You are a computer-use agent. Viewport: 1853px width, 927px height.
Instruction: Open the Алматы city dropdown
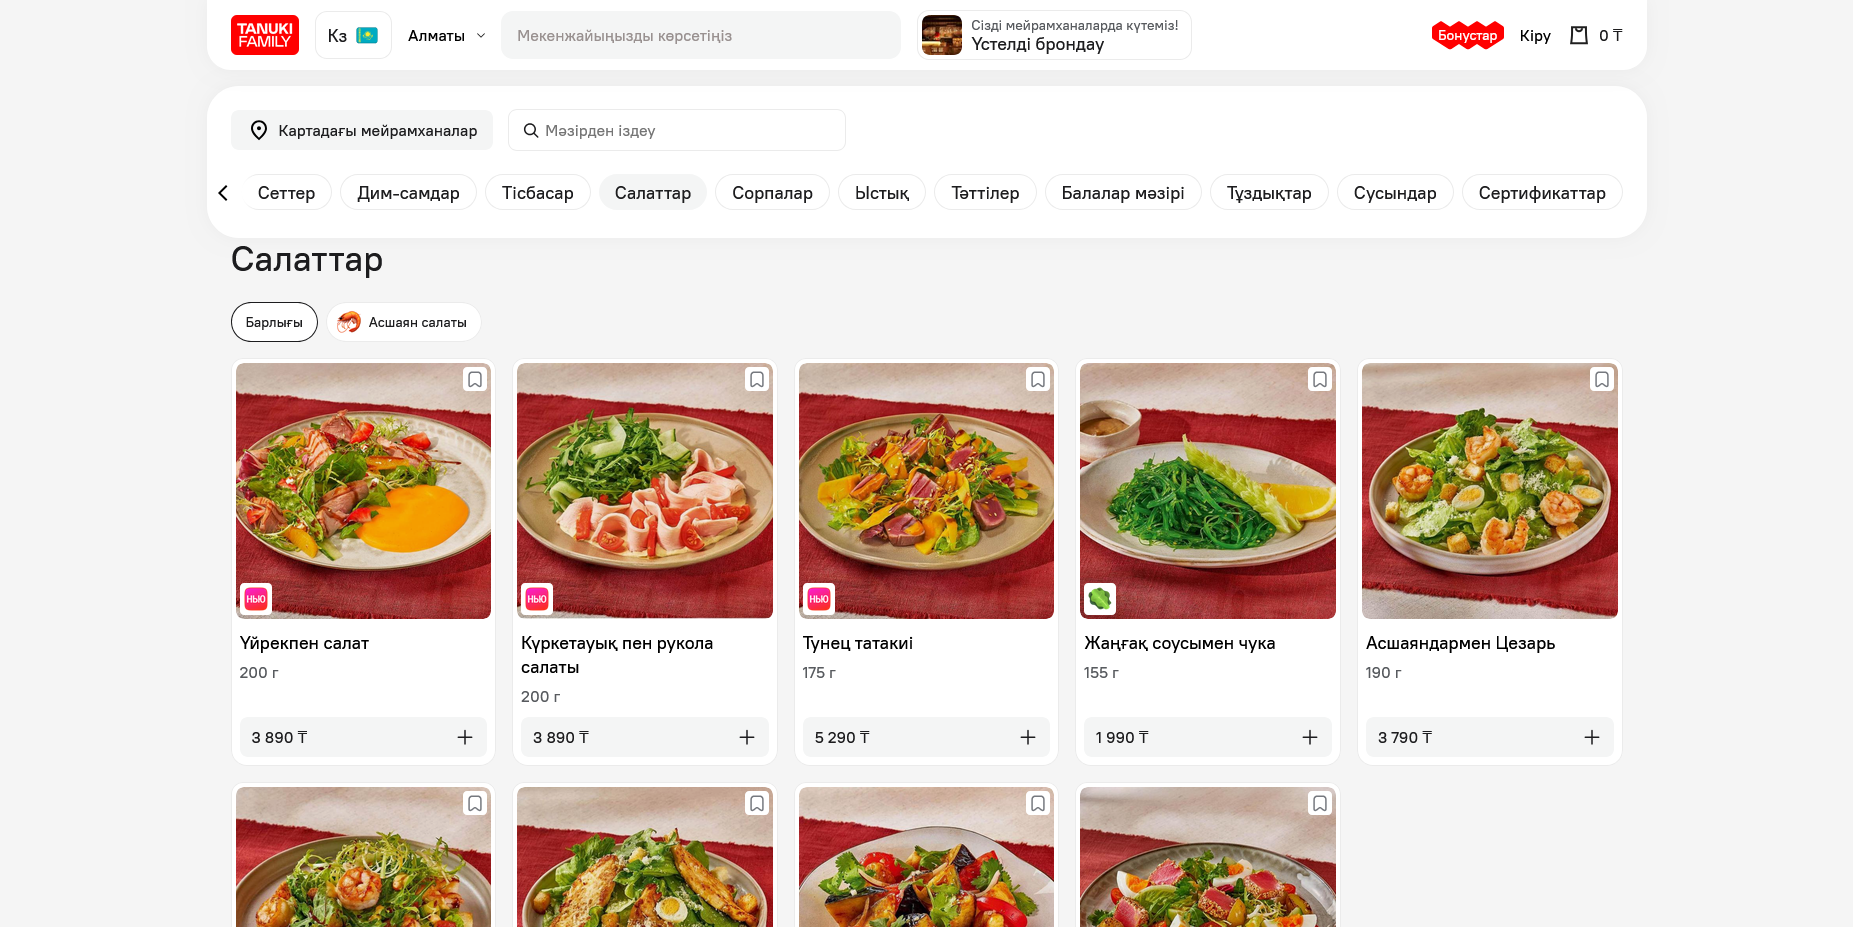coord(446,35)
